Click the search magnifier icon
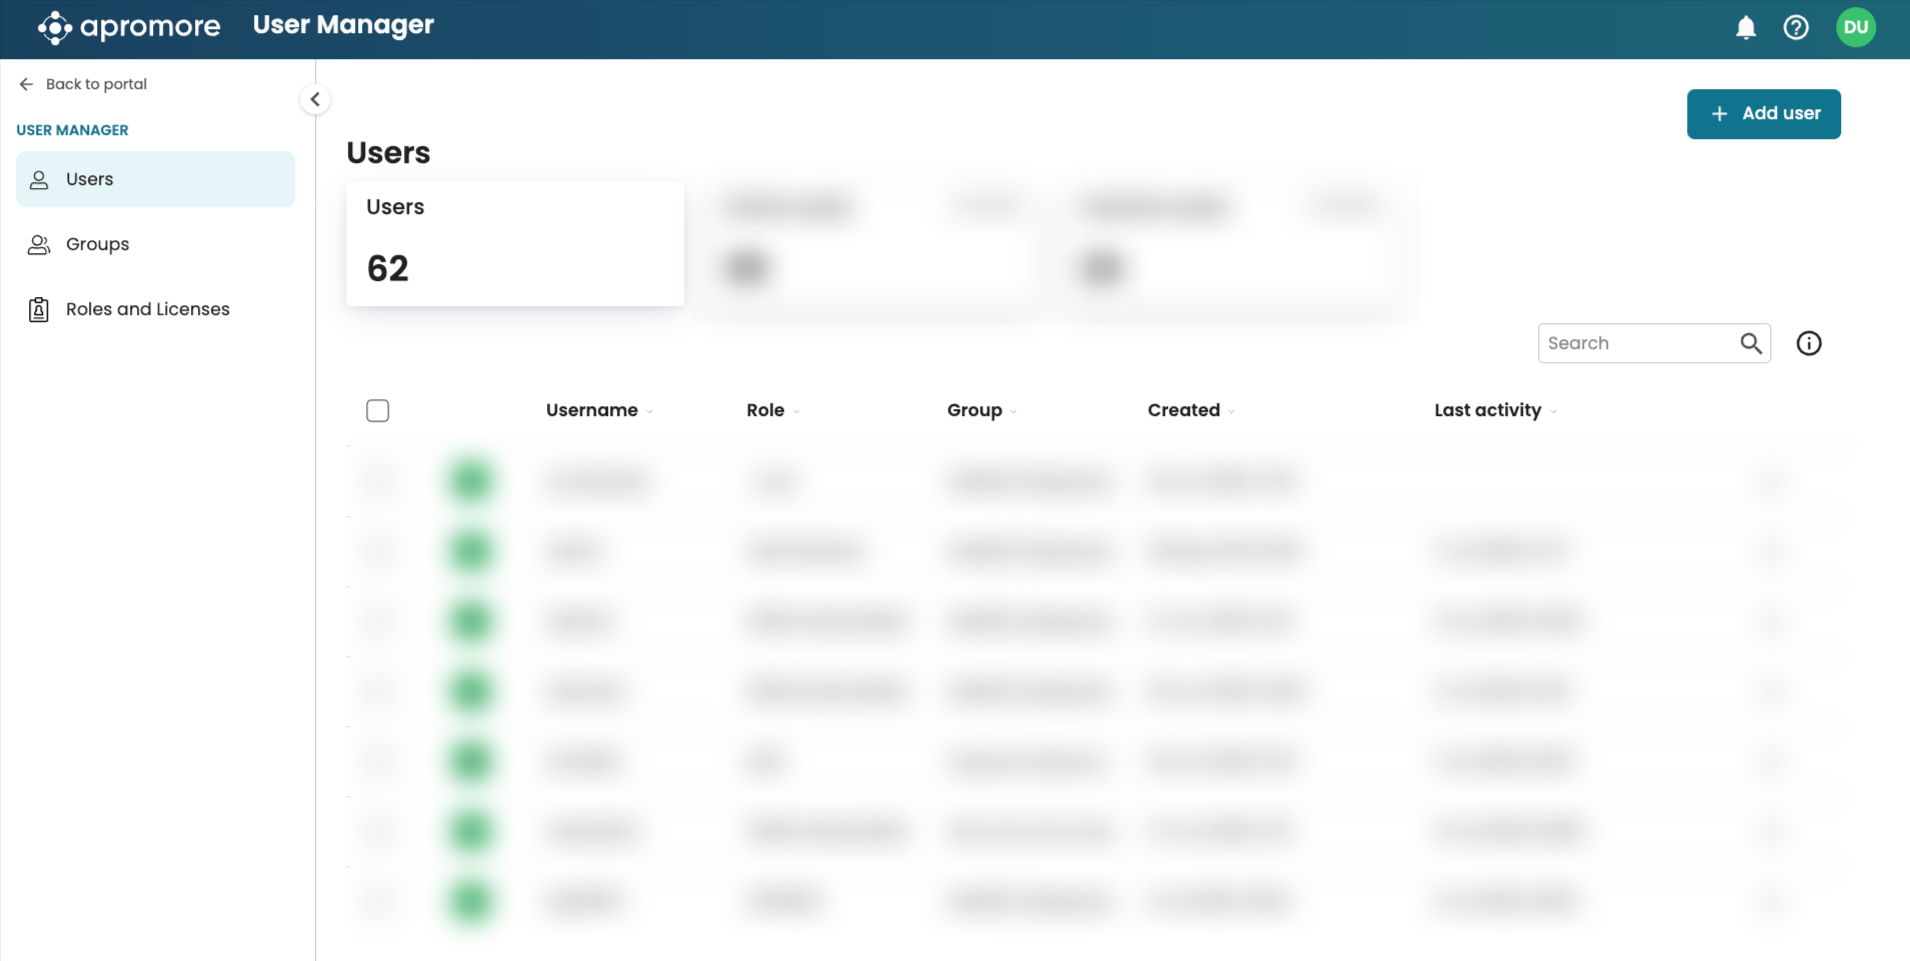 tap(1750, 343)
